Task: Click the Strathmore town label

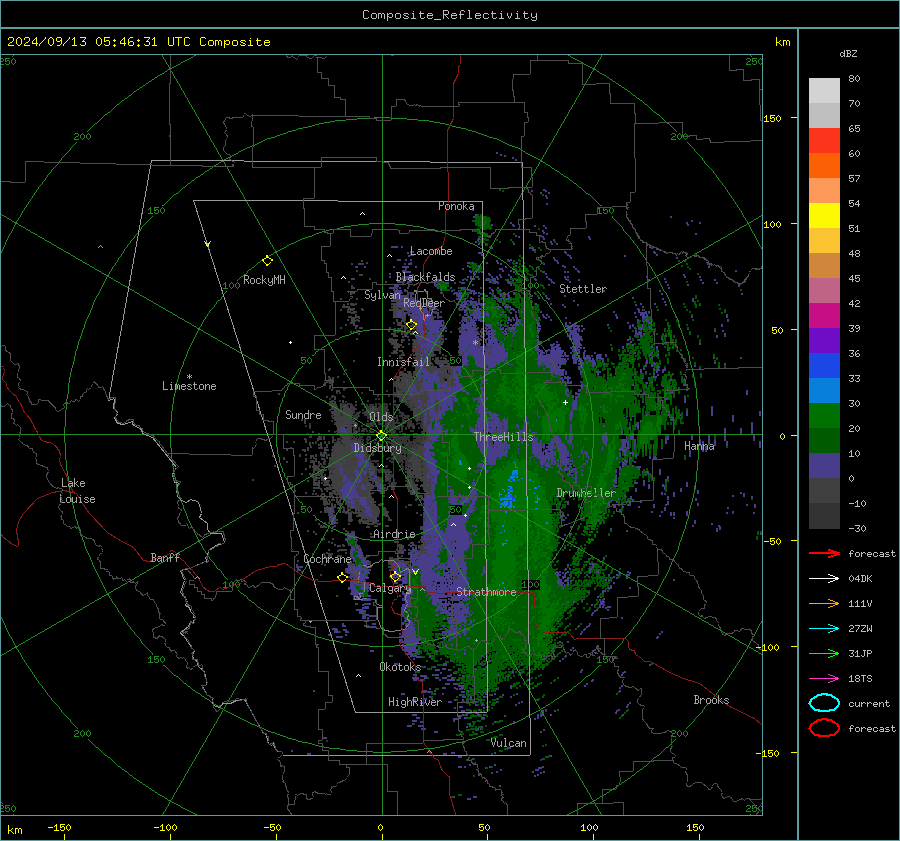Action: click(486, 592)
